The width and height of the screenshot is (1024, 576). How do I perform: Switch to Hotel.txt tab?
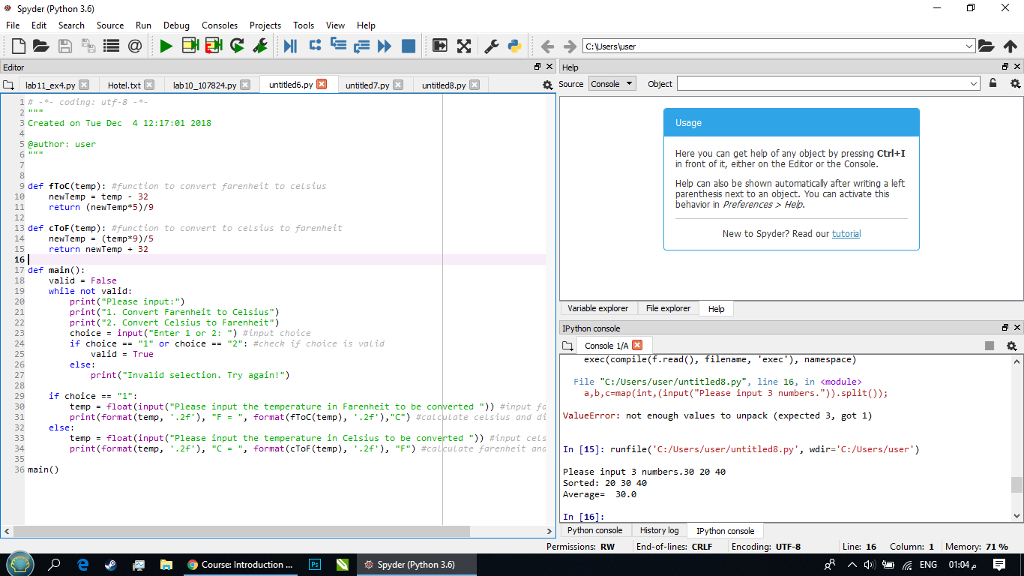pyautogui.click(x=124, y=85)
